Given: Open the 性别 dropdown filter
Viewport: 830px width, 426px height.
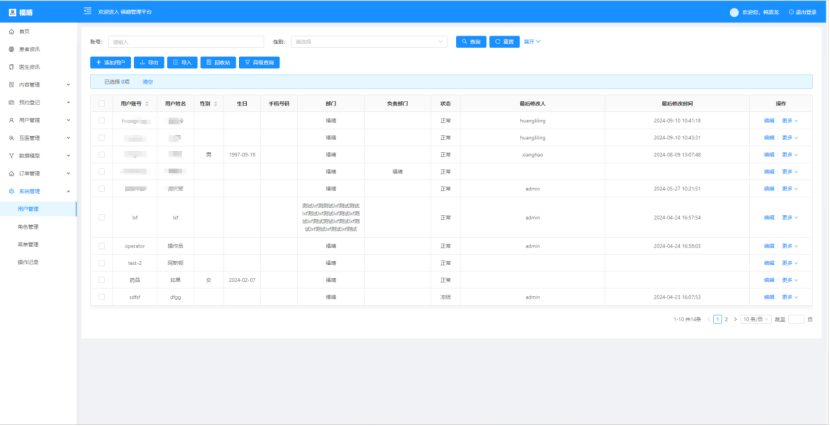Looking at the screenshot, I should pyautogui.click(x=368, y=42).
